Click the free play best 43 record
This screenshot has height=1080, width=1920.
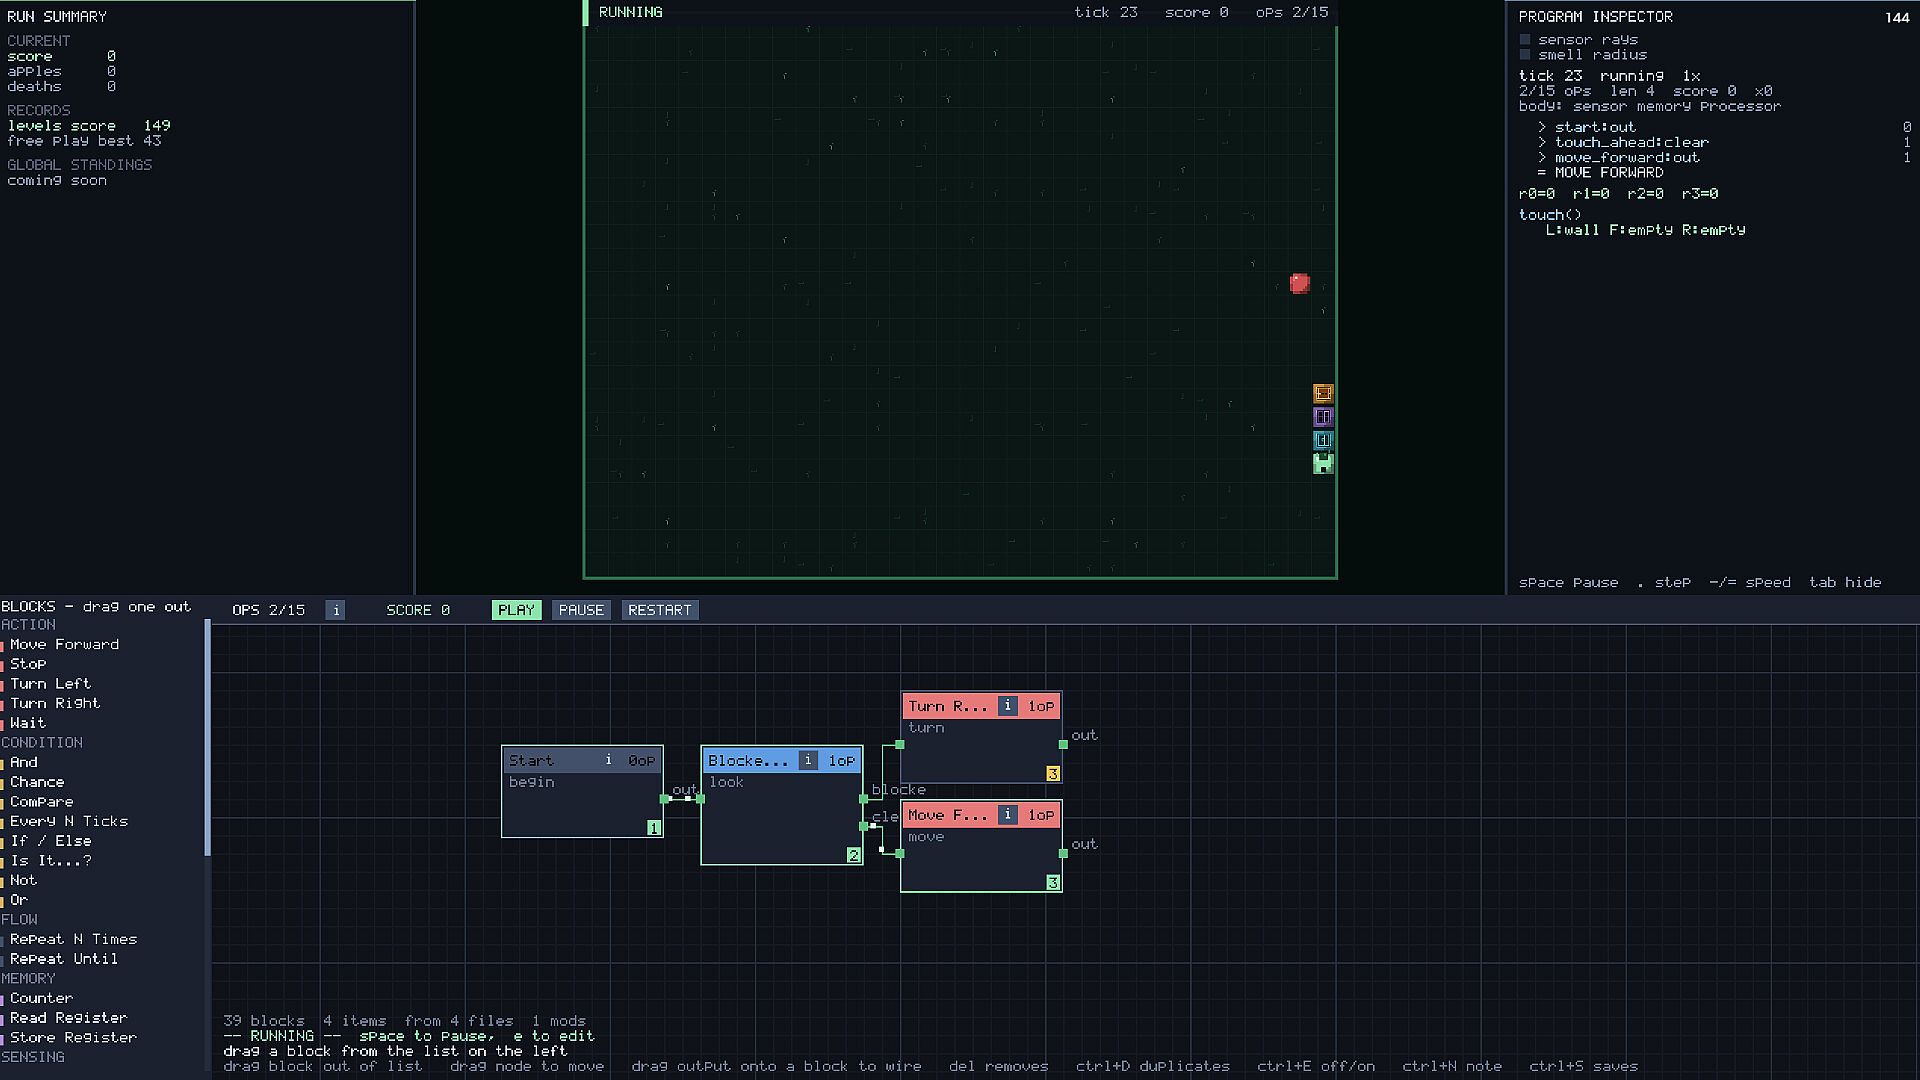tap(84, 141)
